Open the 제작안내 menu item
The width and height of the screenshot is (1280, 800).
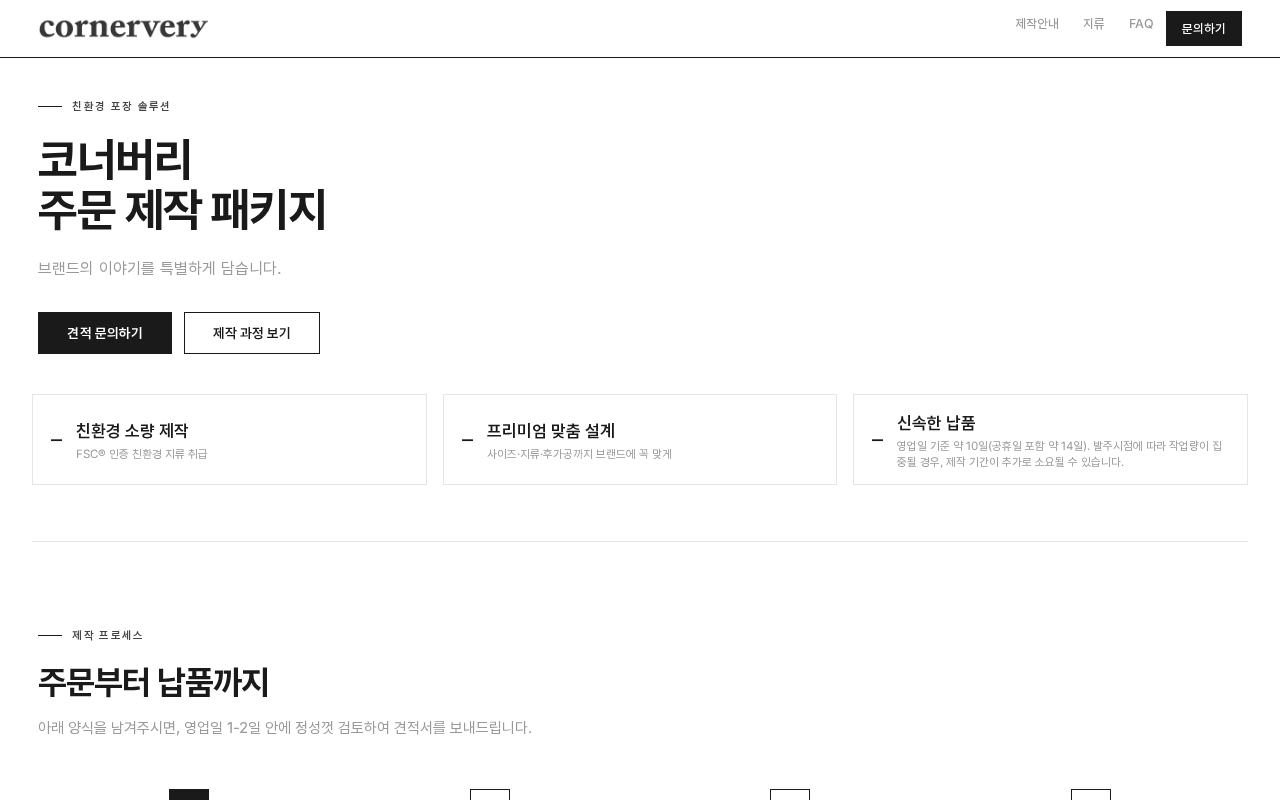coord(1037,24)
